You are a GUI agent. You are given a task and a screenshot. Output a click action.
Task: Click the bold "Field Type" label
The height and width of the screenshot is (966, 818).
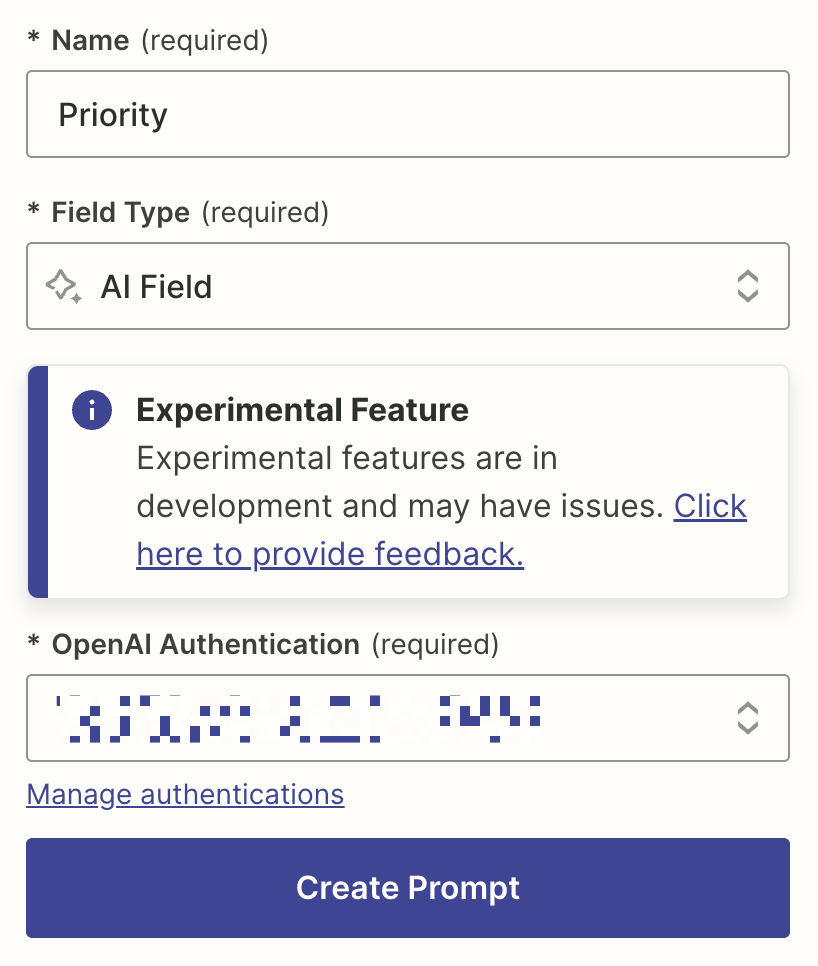point(120,213)
